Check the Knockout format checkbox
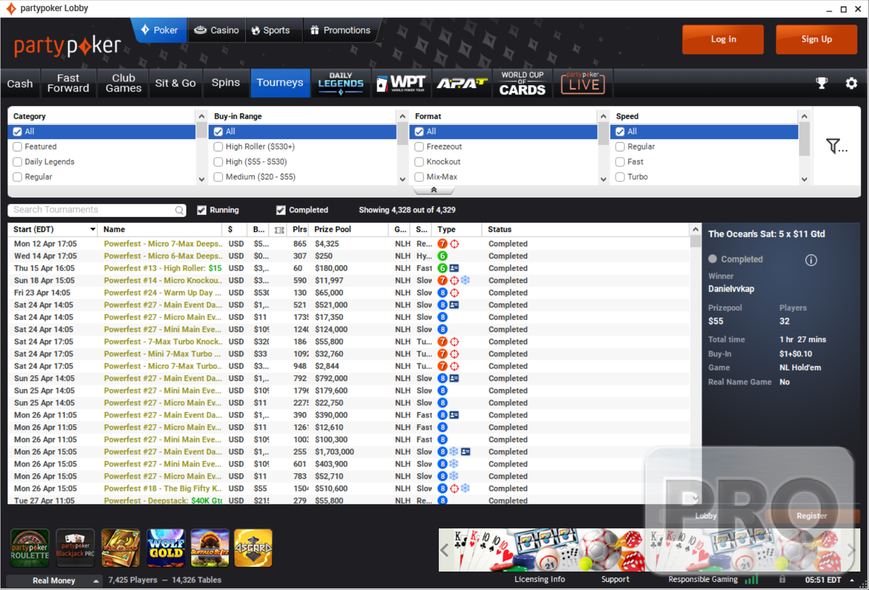The width and height of the screenshot is (869, 590). point(420,162)
